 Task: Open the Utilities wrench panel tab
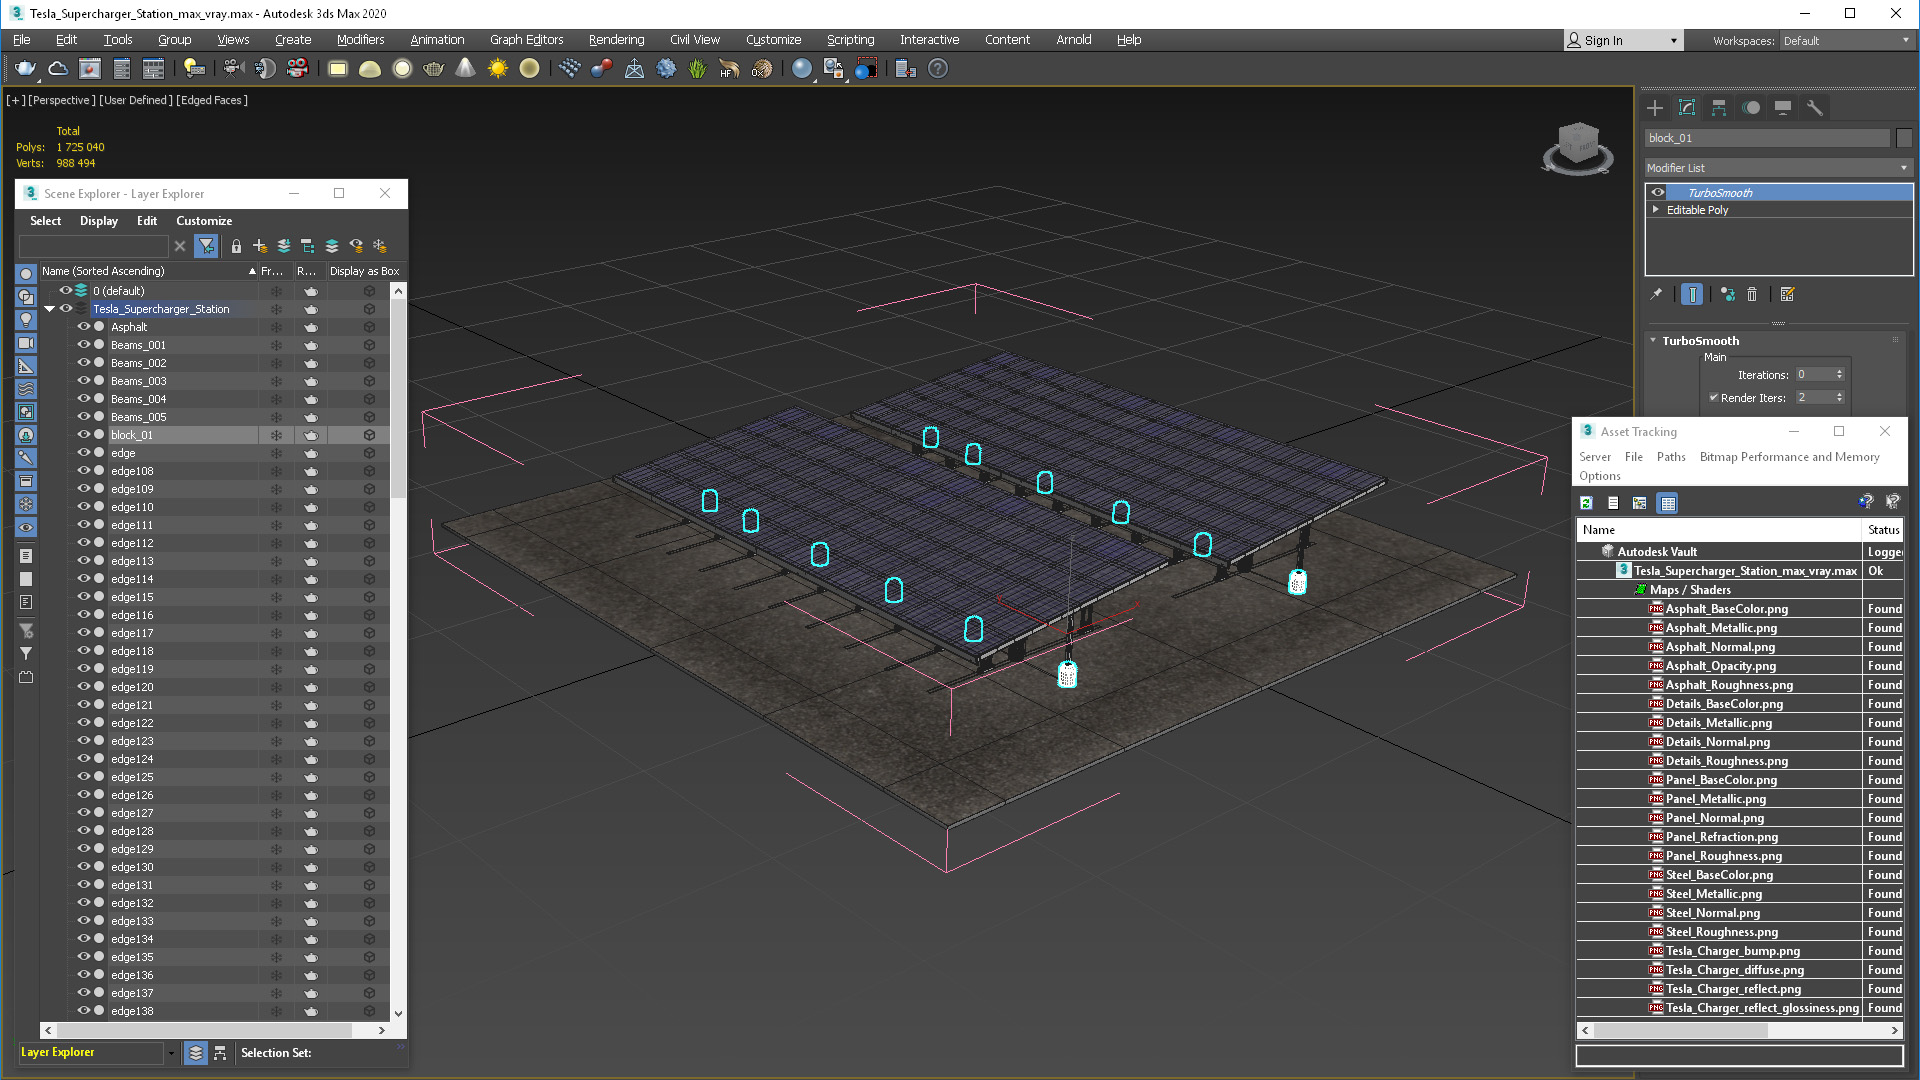pos(1815,108)
